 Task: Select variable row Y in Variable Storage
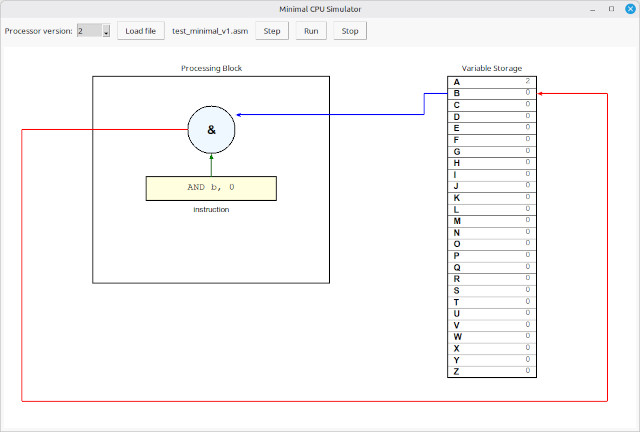[492, 360]
